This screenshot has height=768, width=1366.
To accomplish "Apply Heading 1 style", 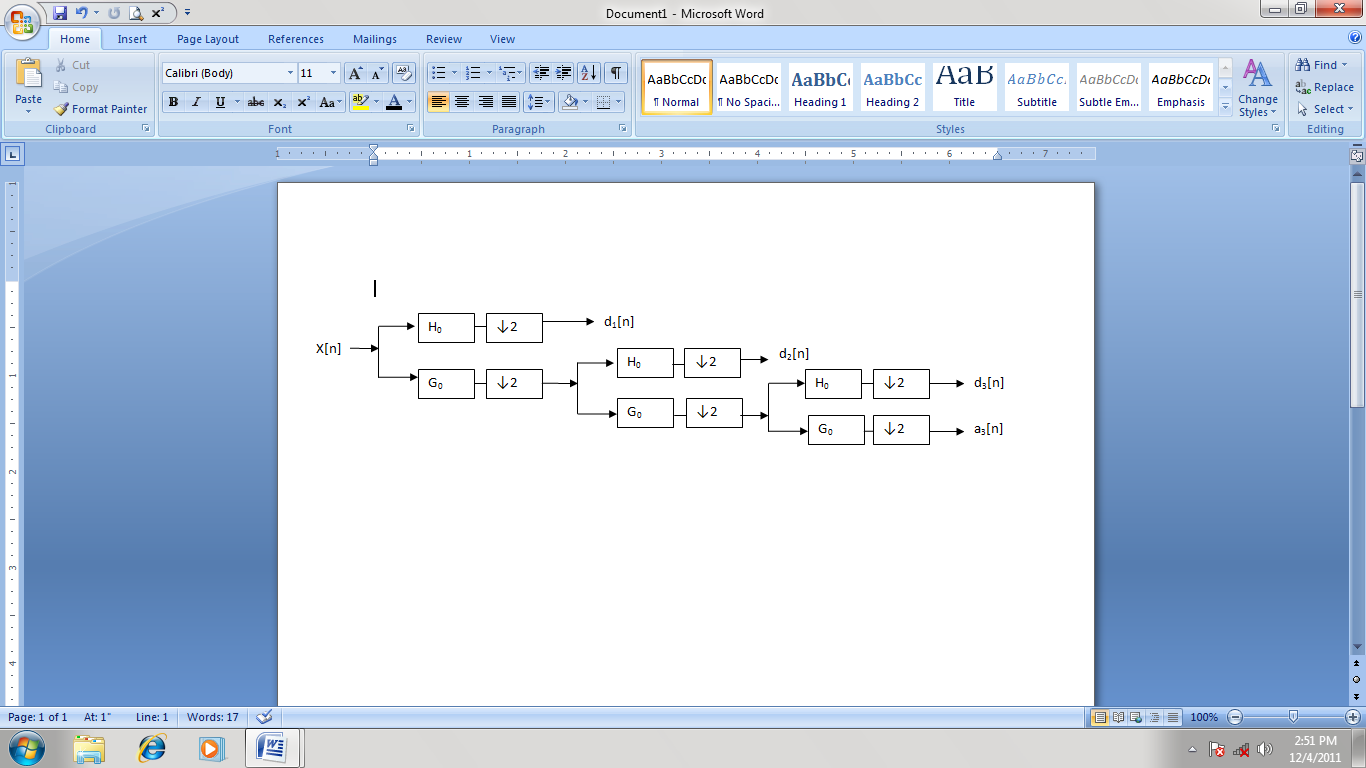I will 820,87.
